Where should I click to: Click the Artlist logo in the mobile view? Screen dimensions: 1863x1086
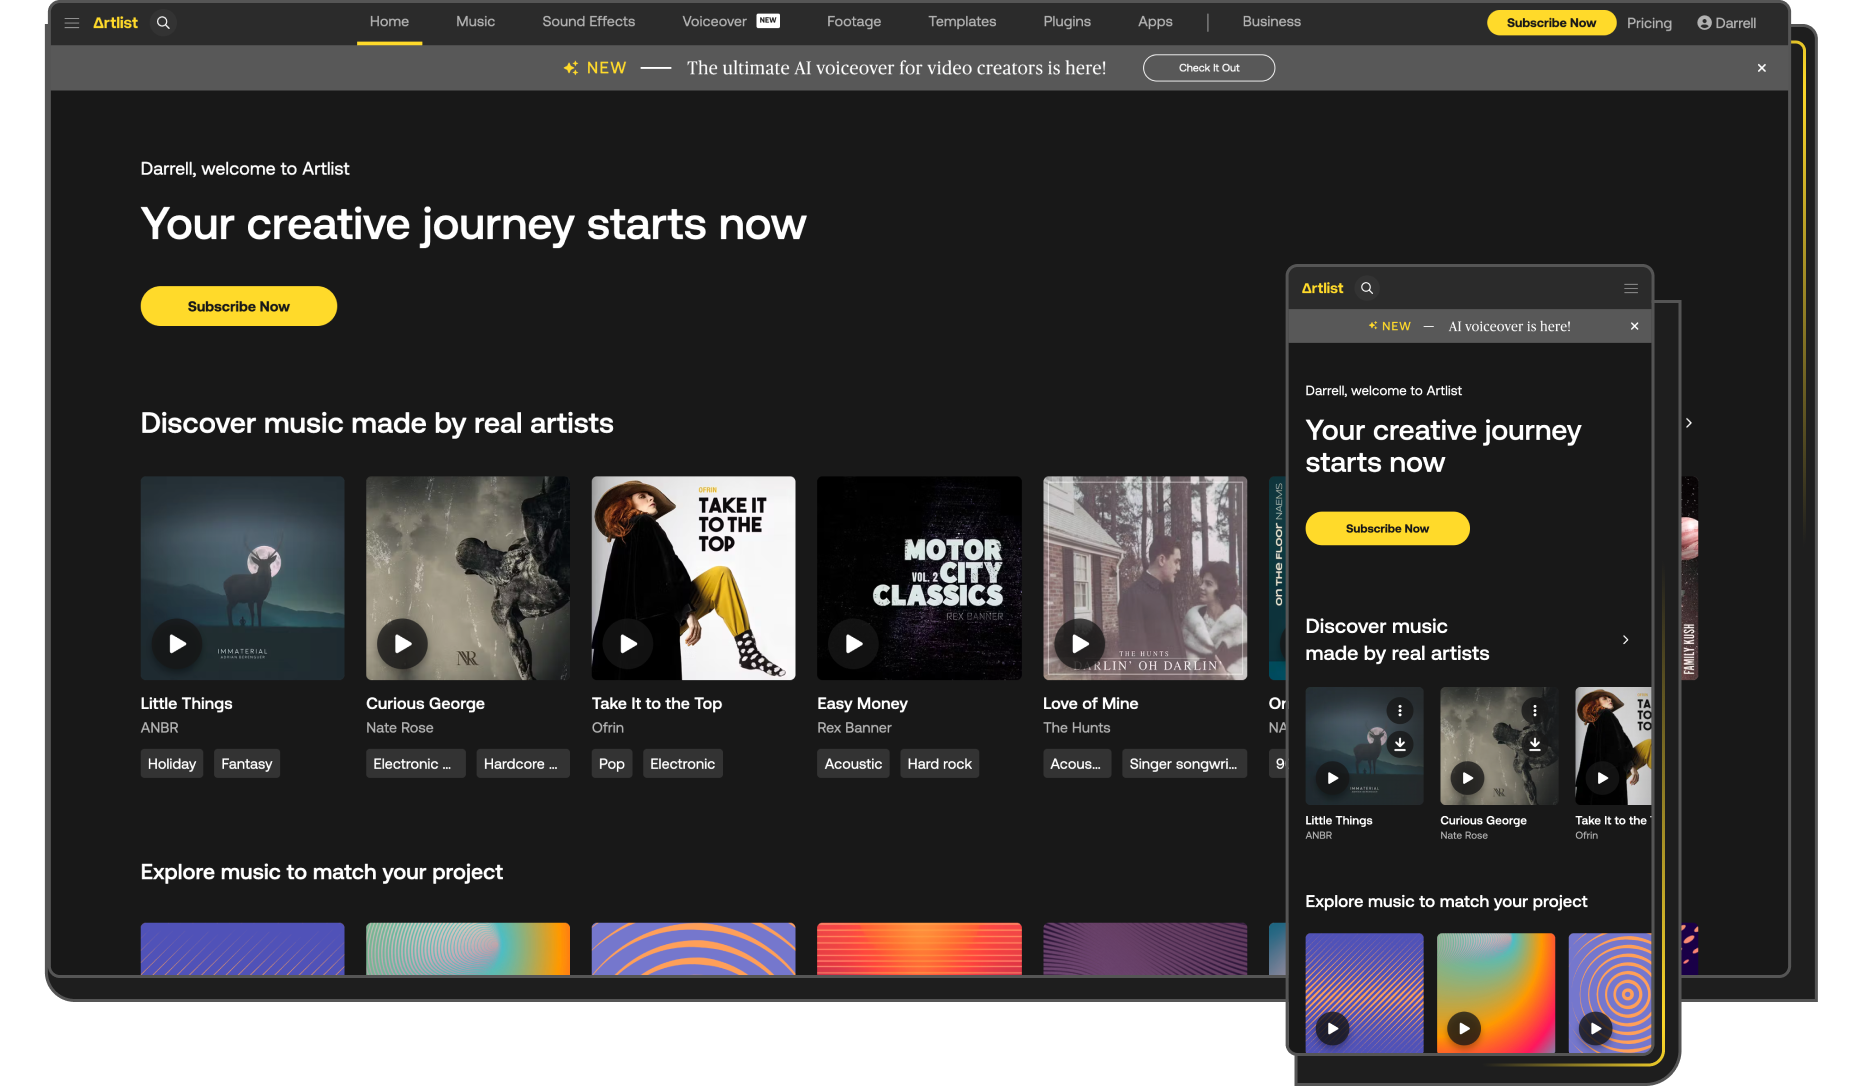click(x=1322, y=288)
